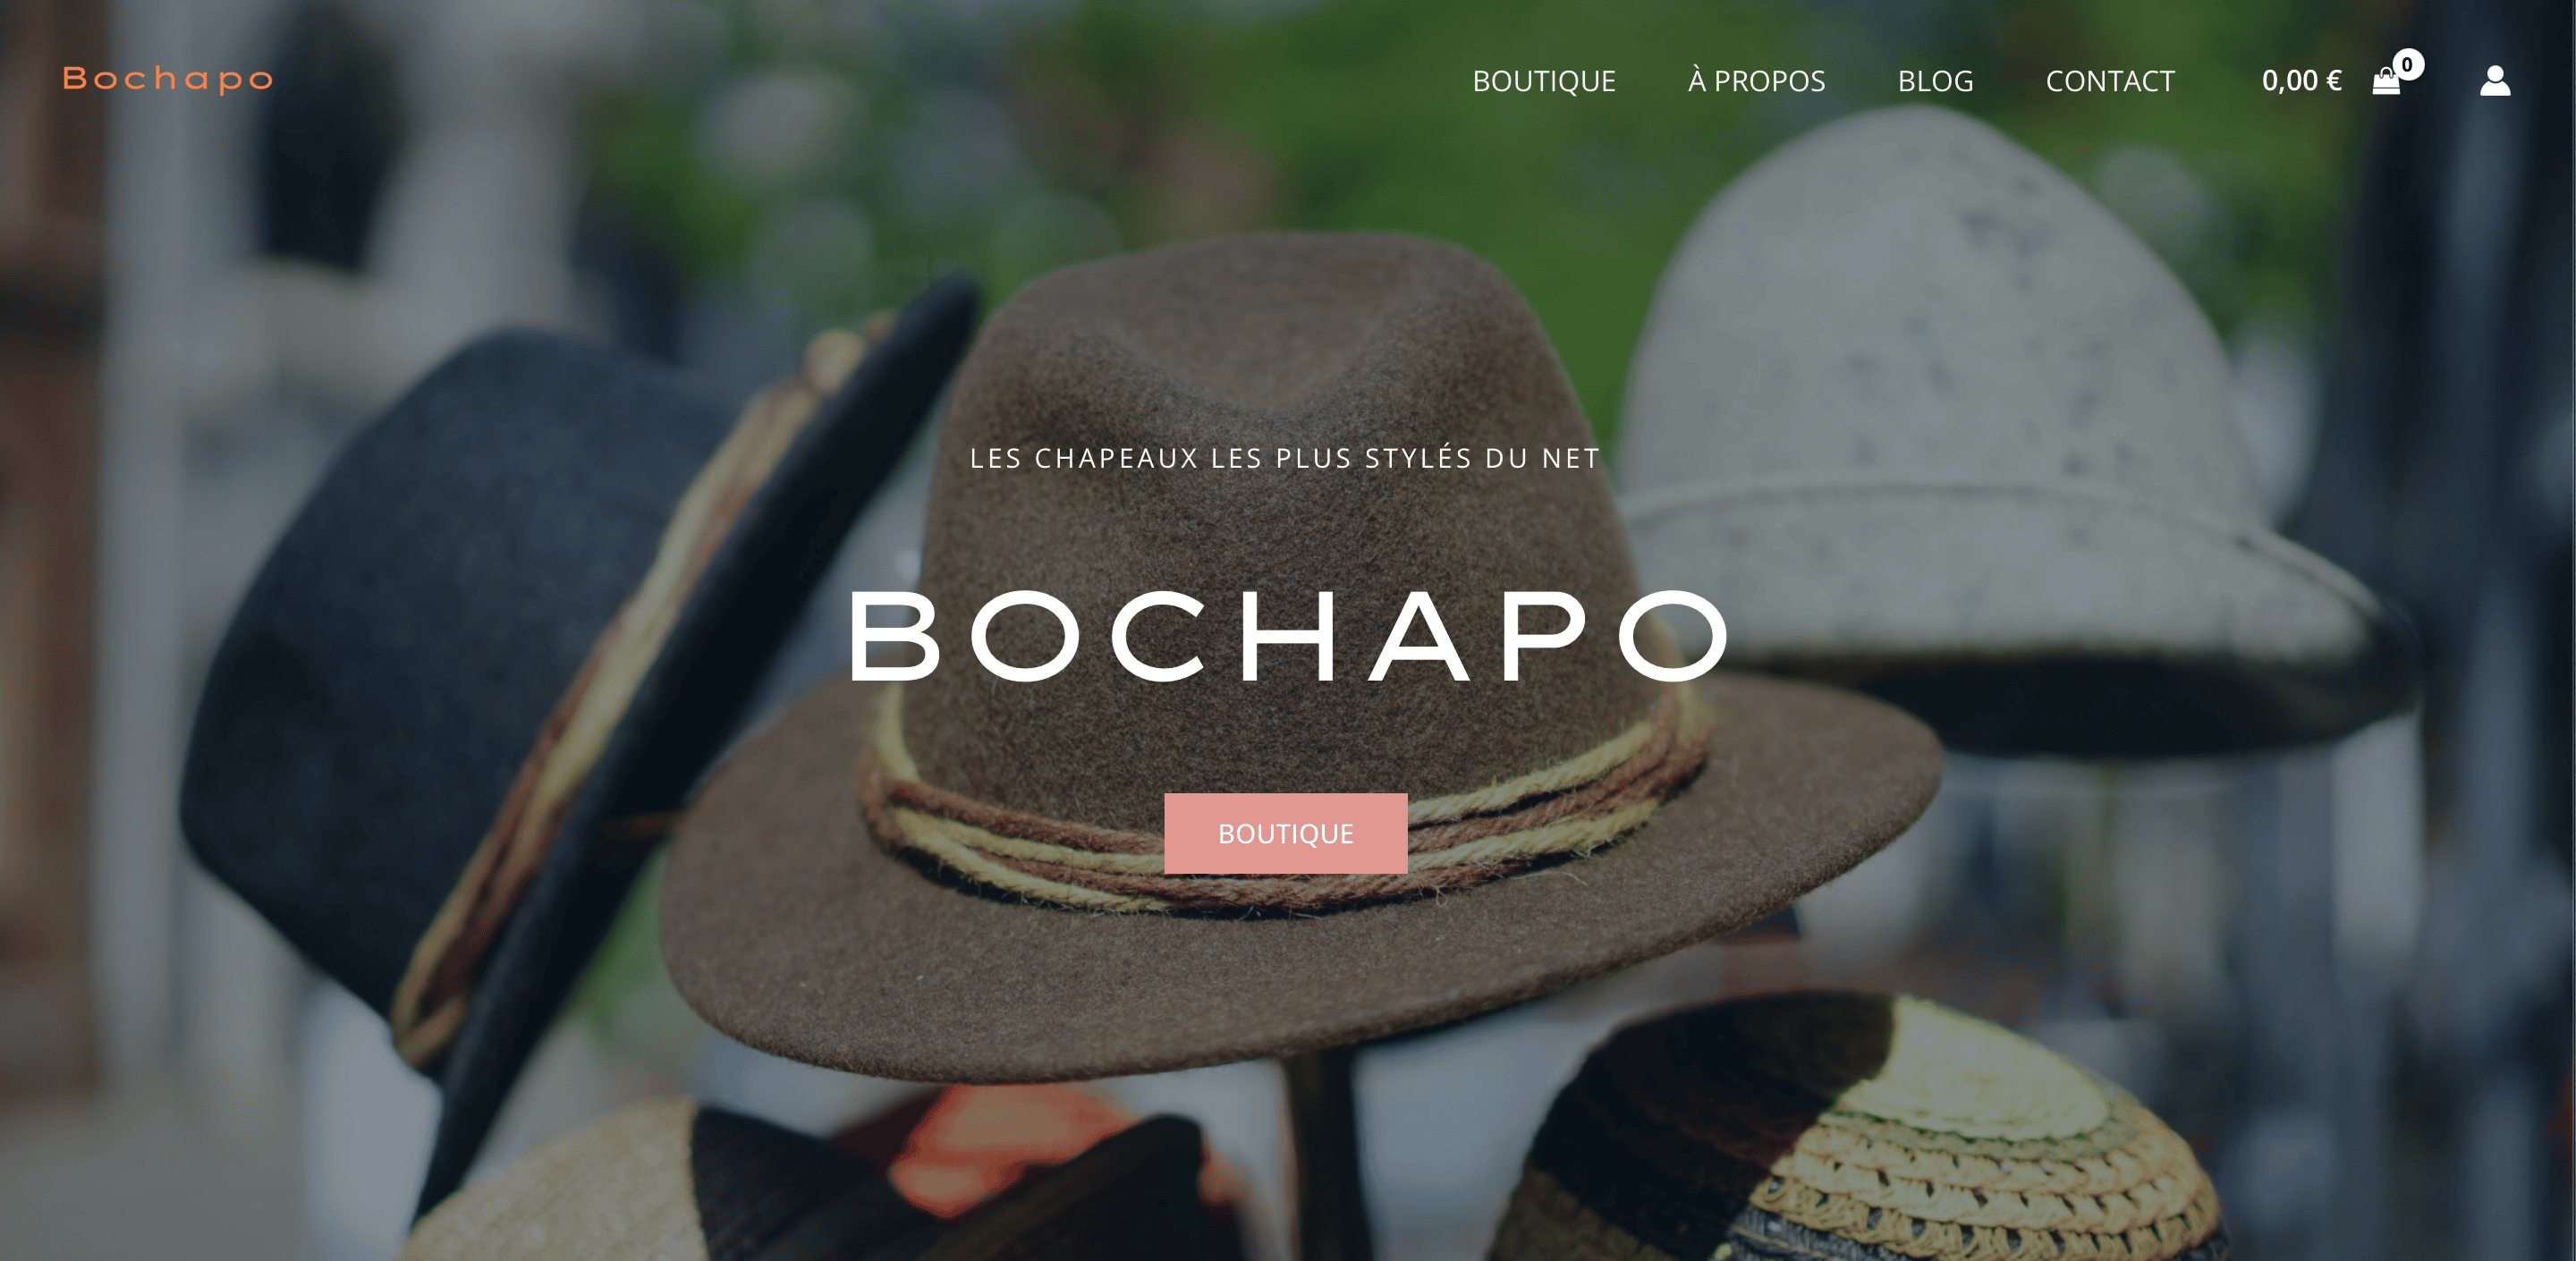Image resolution: width=2576 pixels, height=1261 pixels.
Task: View the 0,00 € cart total
Action: pos(2301,81)
